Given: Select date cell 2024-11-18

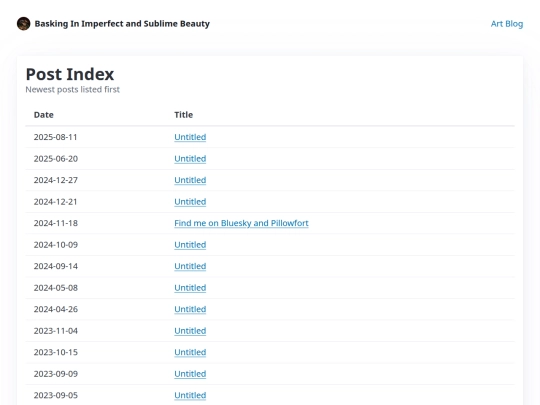Looking at the screenshot, I should point(56,223).
